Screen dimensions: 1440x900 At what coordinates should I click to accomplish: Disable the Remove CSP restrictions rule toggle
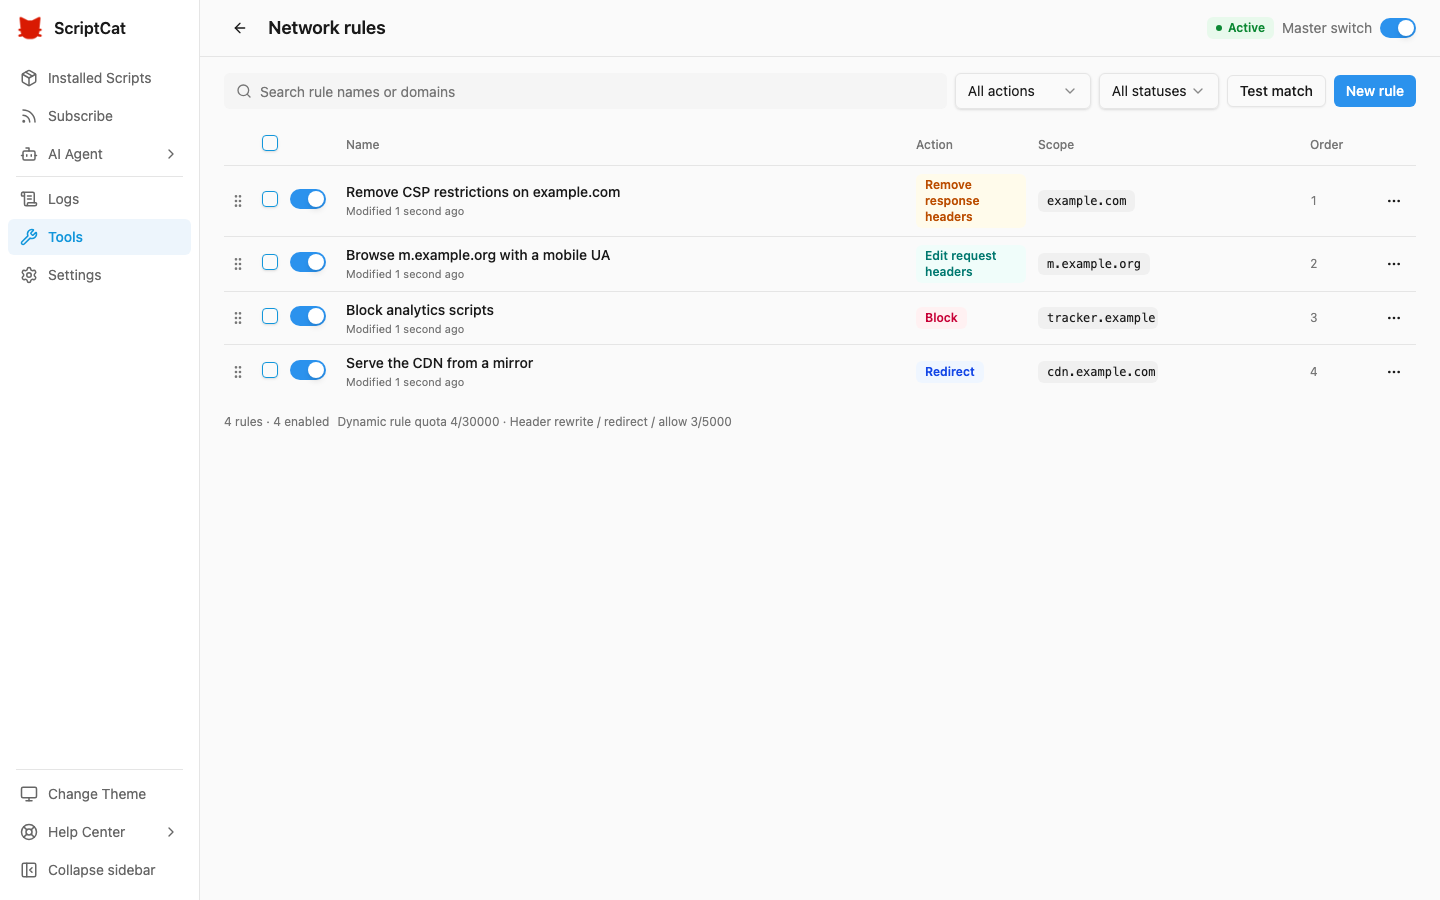click(308, 199)
